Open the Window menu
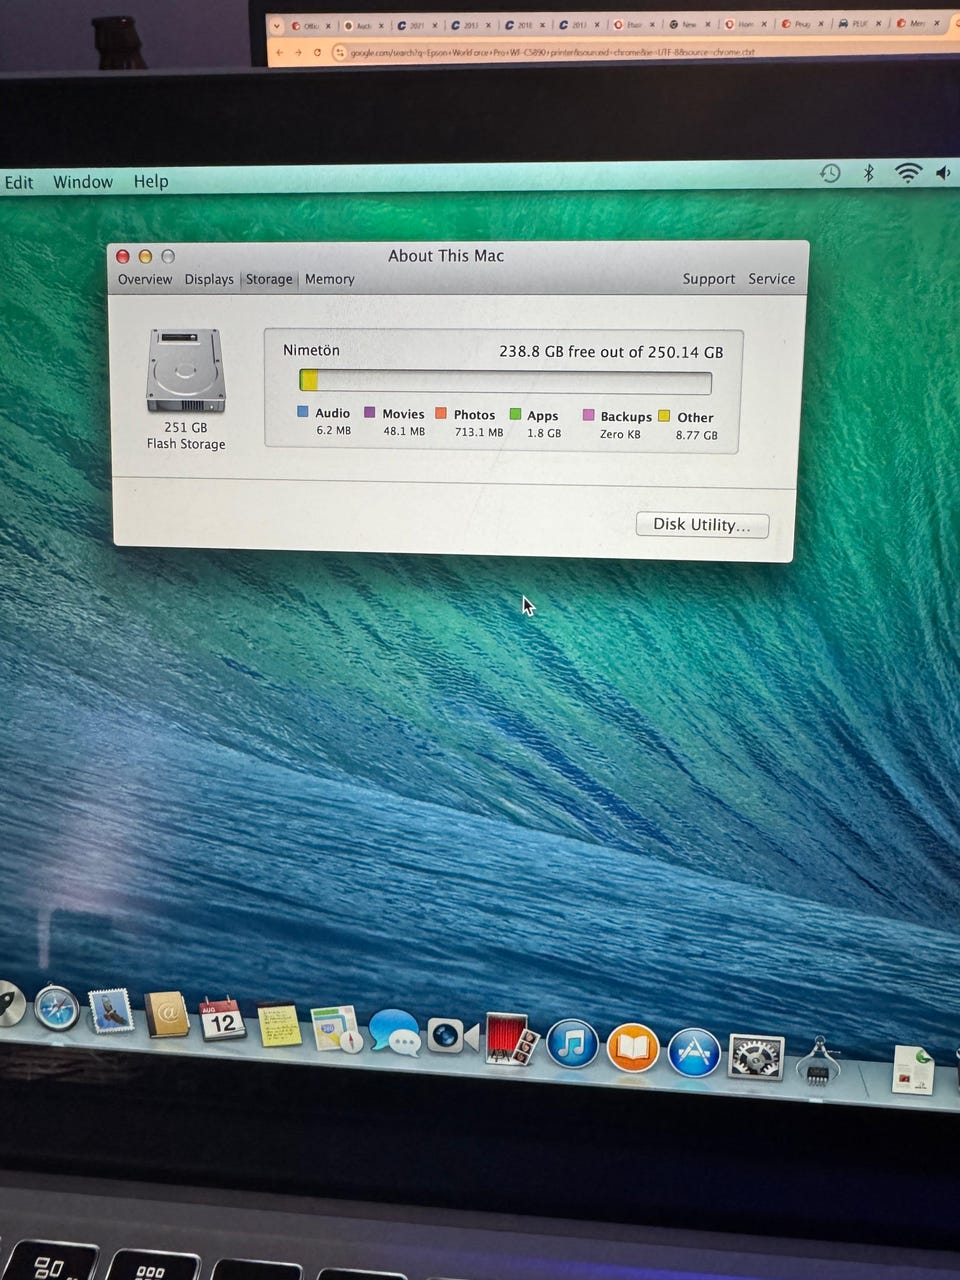 pyautogui.click(x=83, y=182)
